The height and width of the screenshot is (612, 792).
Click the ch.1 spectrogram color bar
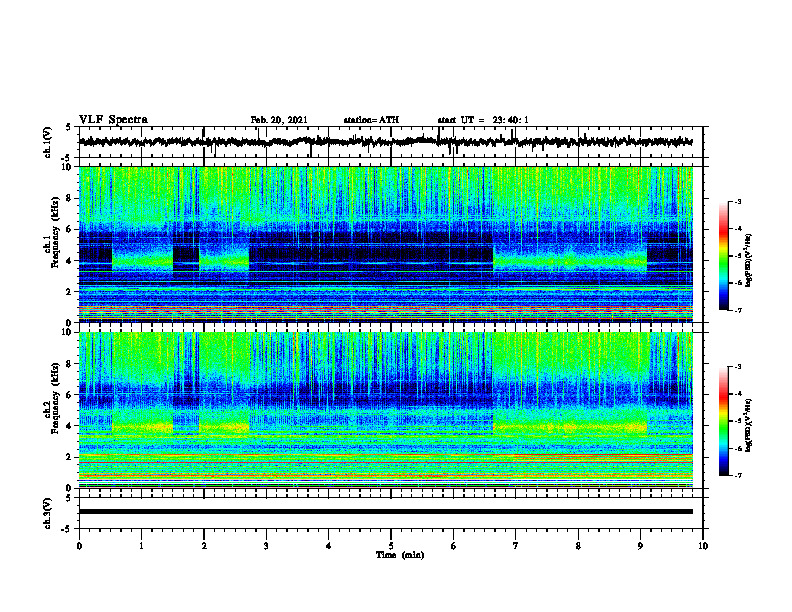[x=723, y=256]
